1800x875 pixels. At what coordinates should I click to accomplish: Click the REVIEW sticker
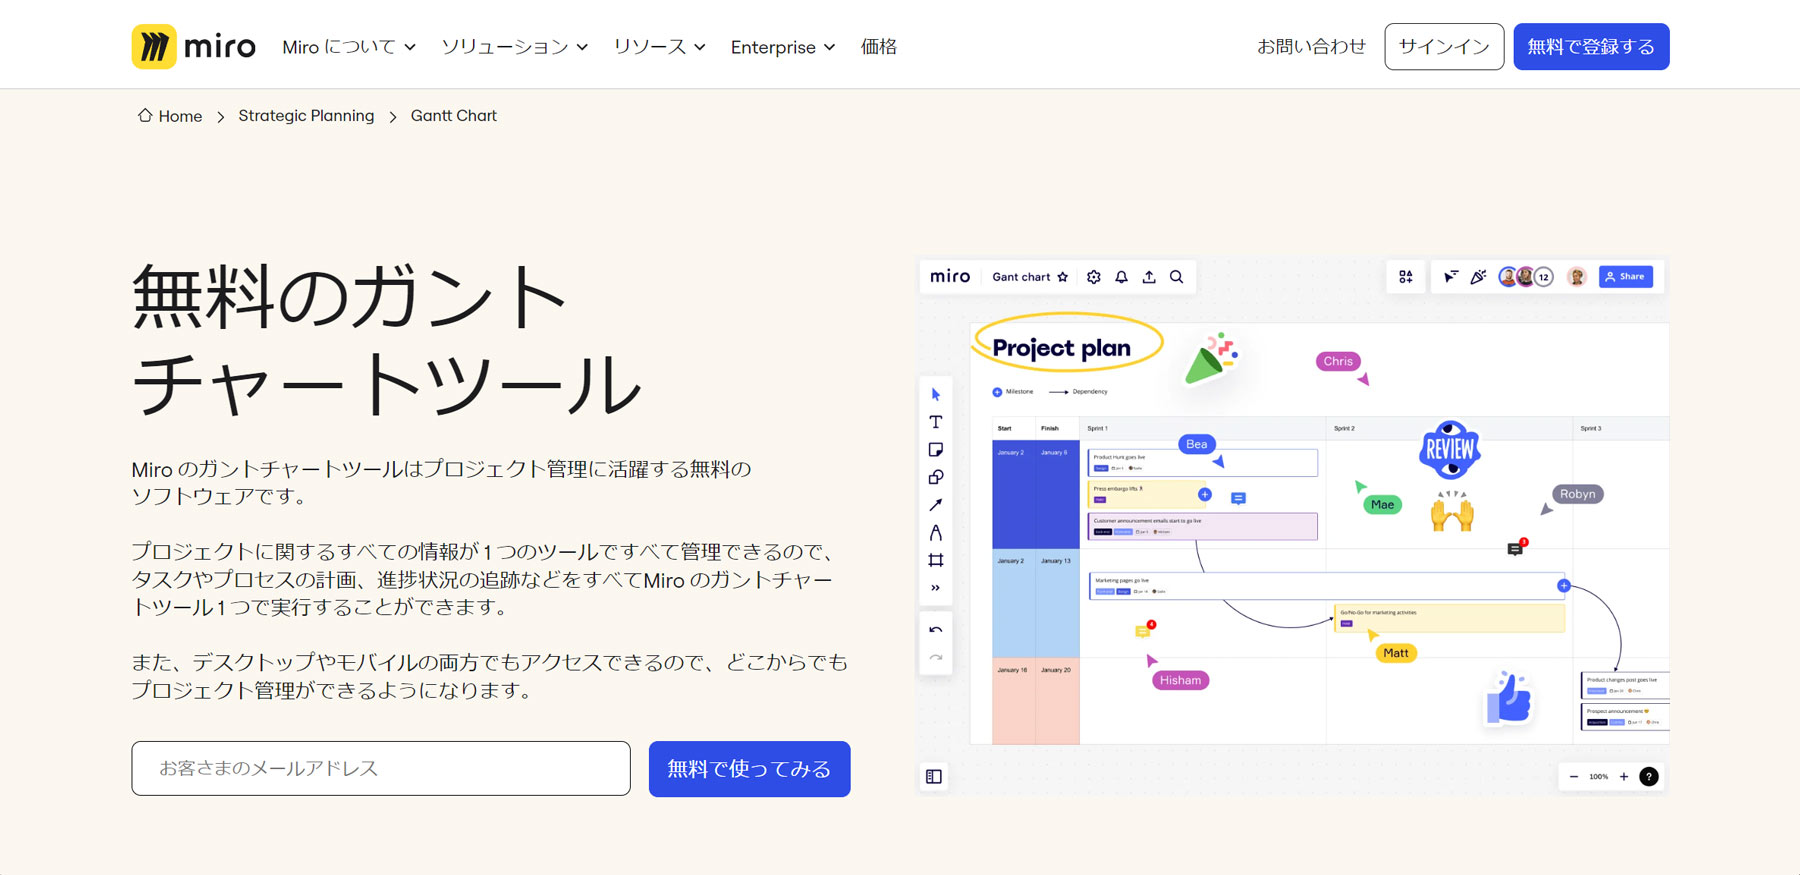click(x=1450, y=450)
